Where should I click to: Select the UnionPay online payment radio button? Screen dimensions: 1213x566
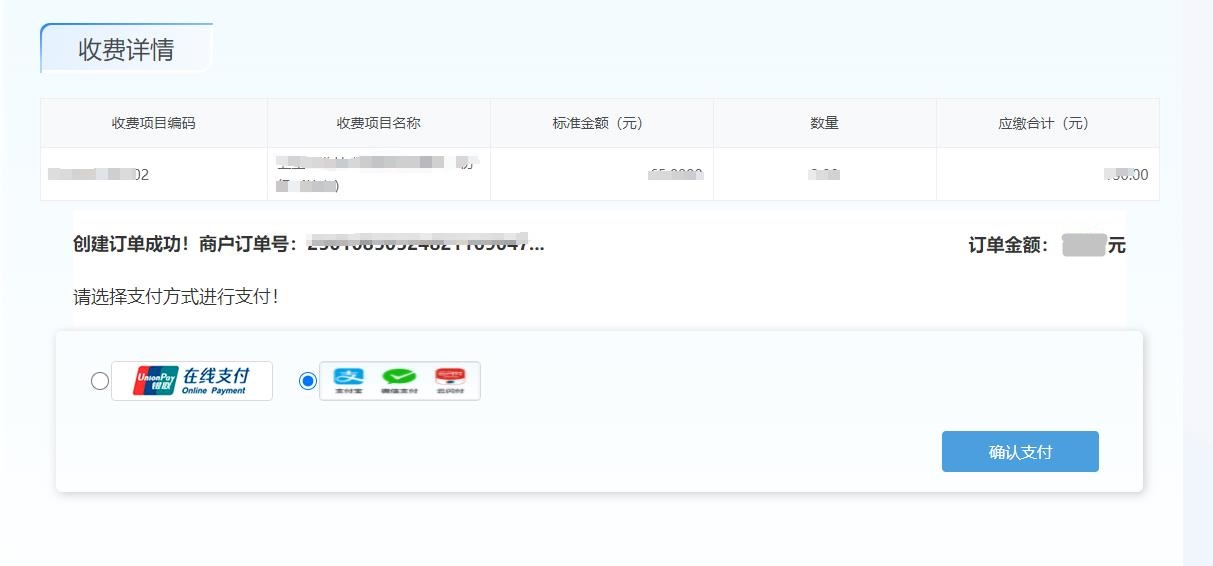pyautogui.click(x=100, y=381)
